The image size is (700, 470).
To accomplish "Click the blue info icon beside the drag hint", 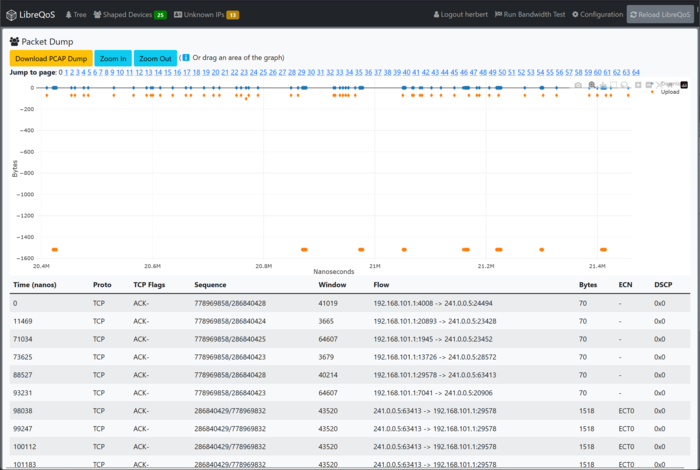I will coord(185,58).
